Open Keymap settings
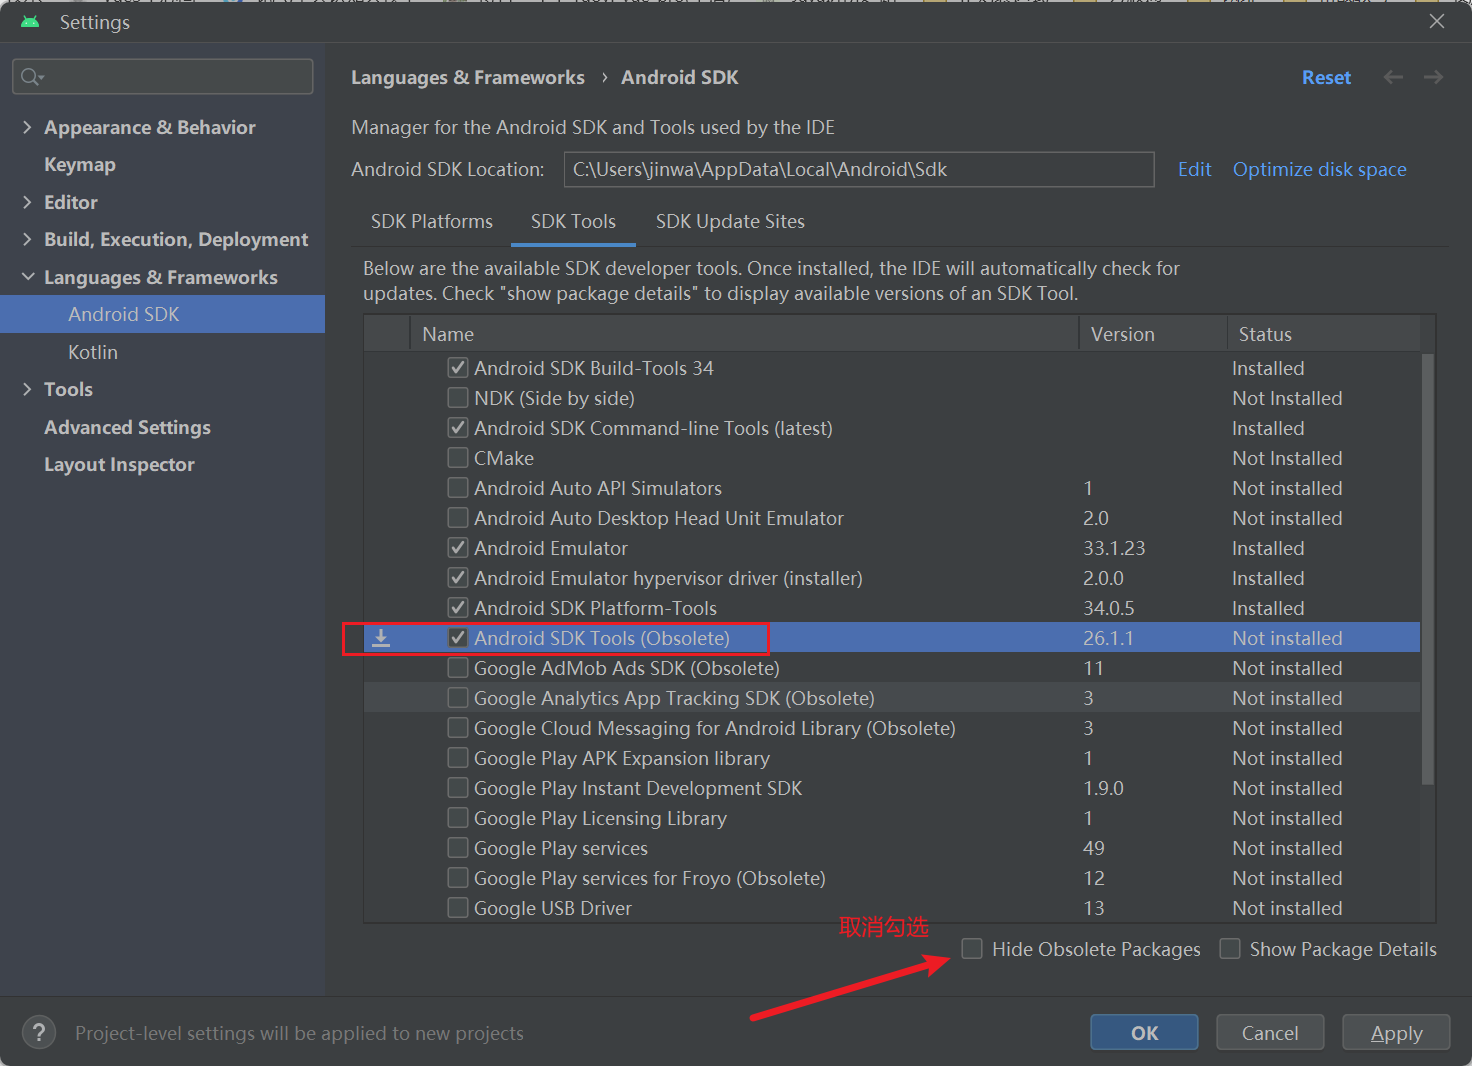Image resolution: width=1472 pixels, height=1066 pixels. tap(80, 165)
